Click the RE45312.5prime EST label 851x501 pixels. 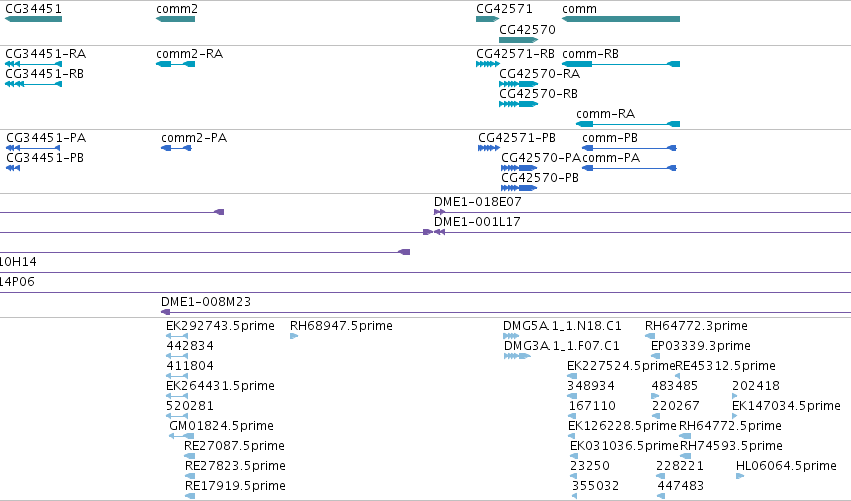725,366
